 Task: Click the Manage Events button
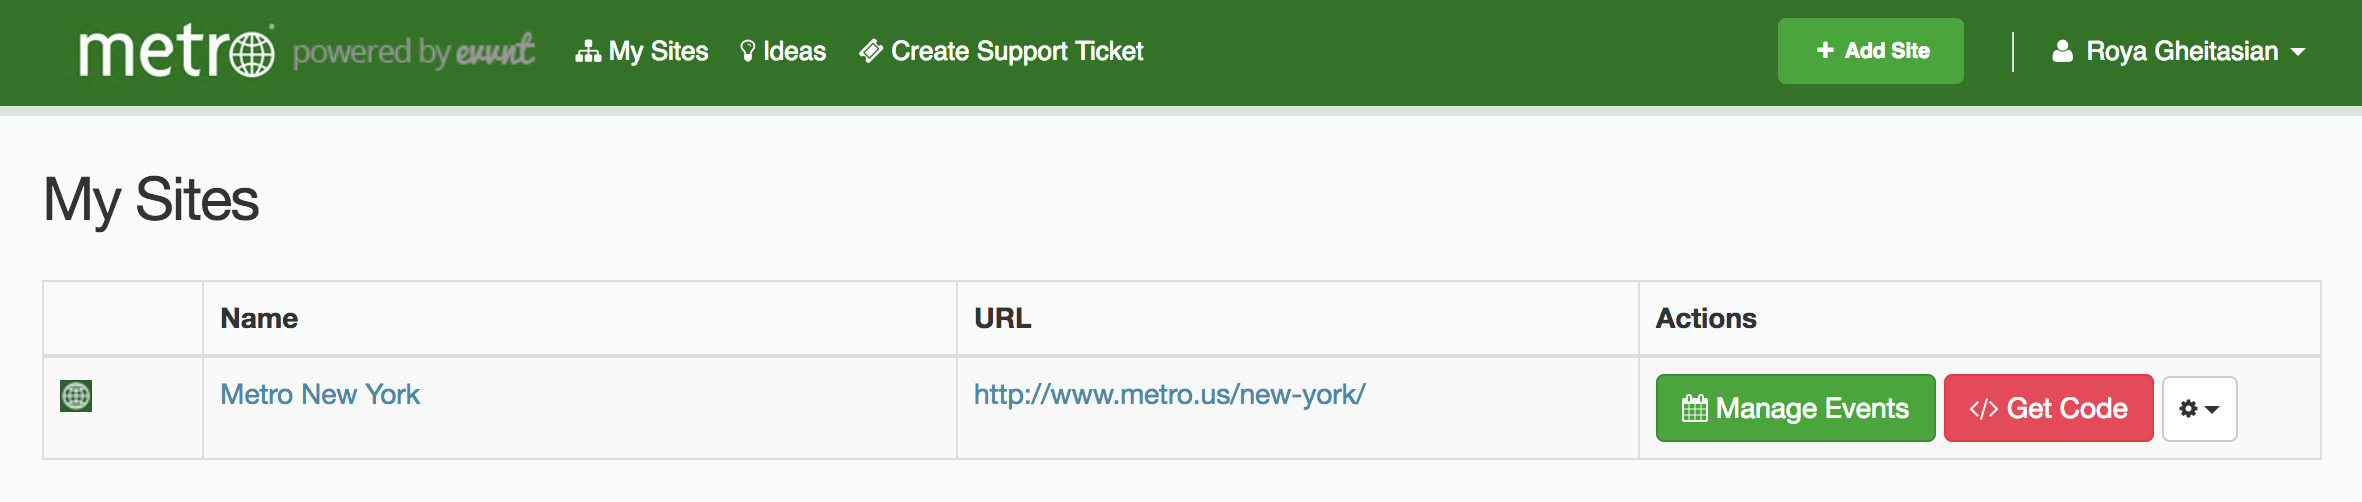1795,408
